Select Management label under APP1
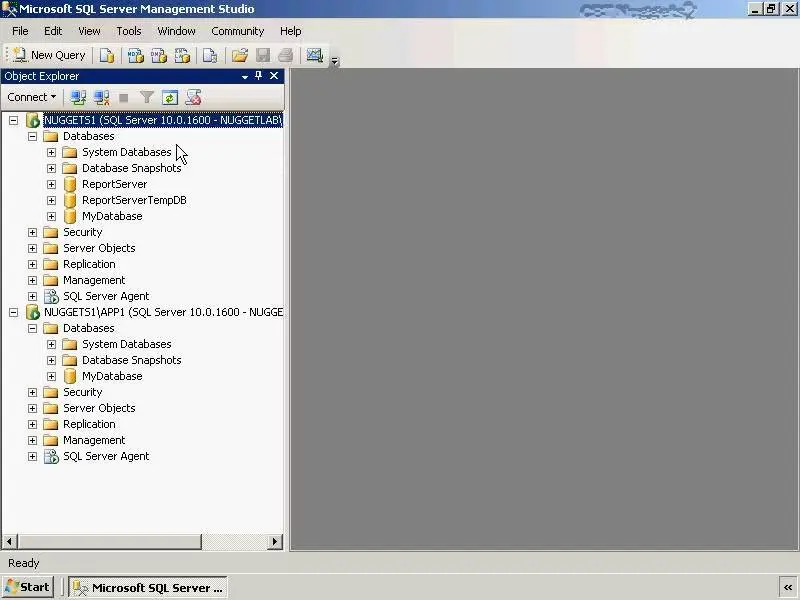 point(94,440)
